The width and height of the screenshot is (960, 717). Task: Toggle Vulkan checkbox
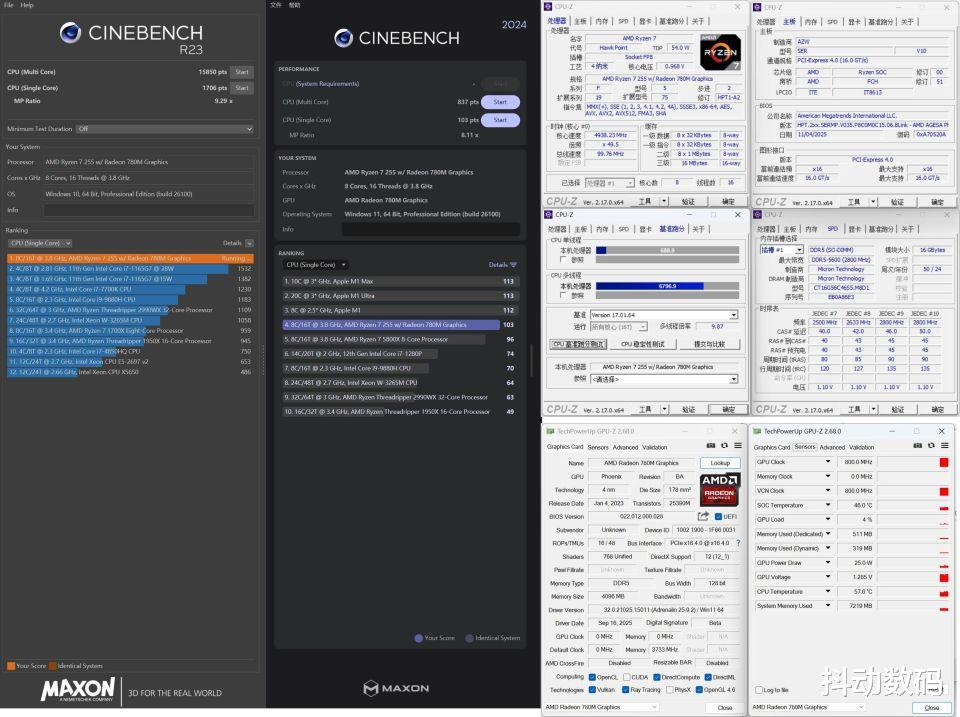[592, 689]
